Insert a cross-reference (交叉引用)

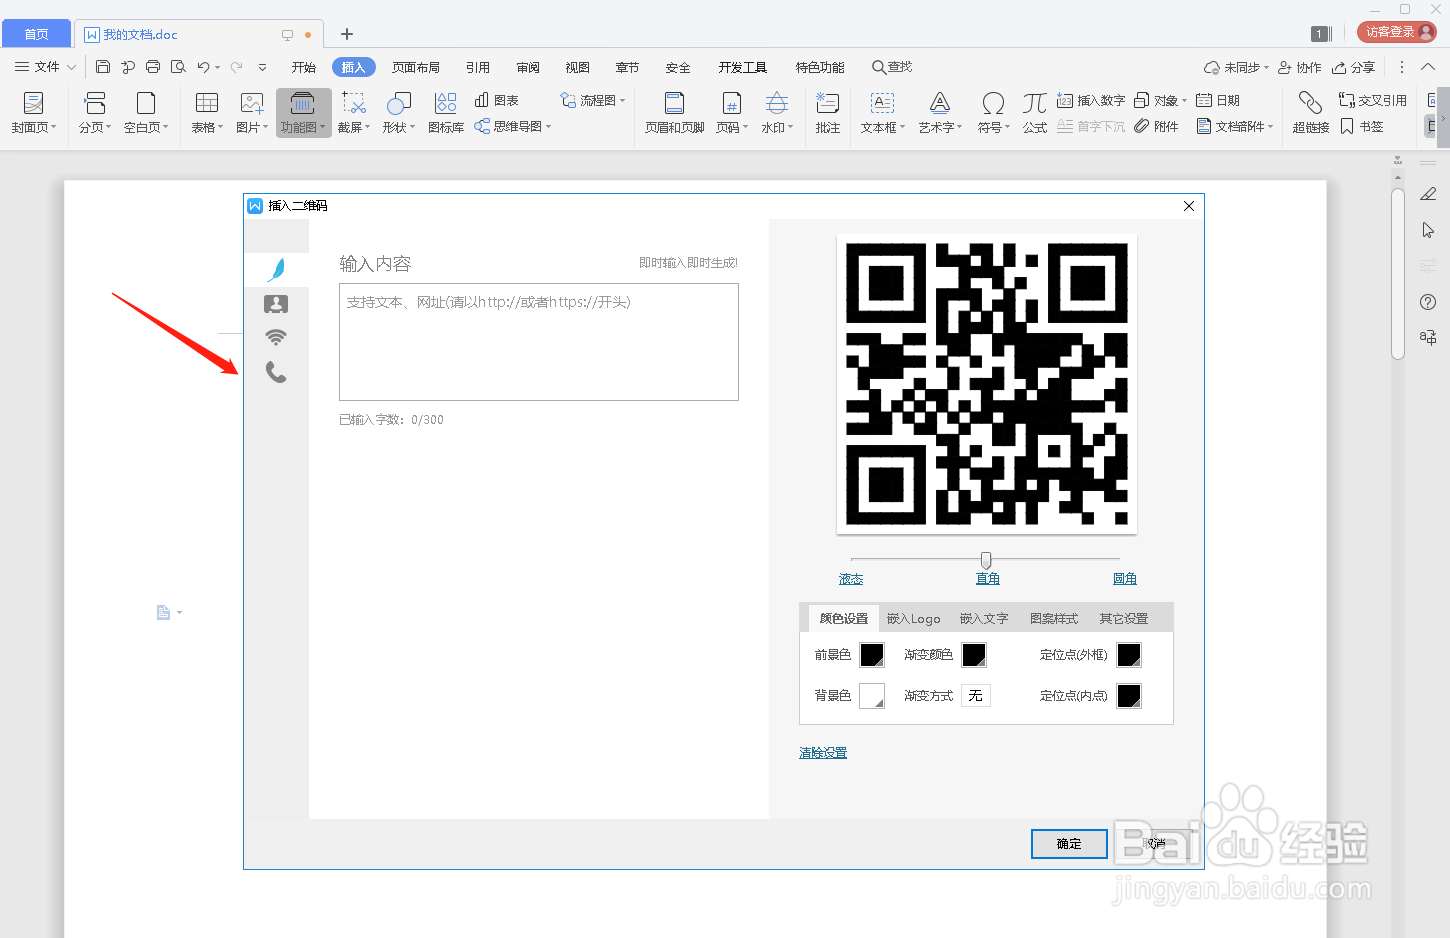[1373, 100]
